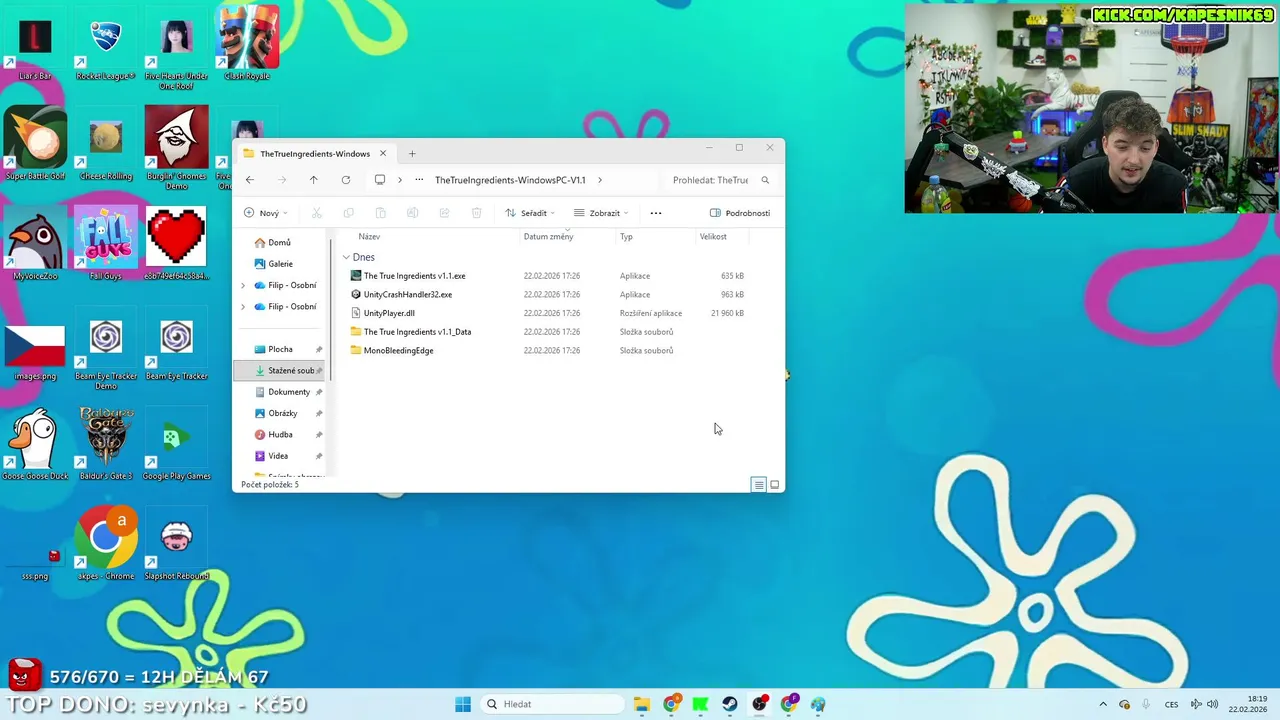Sort by Typ column header

(626, 237)
